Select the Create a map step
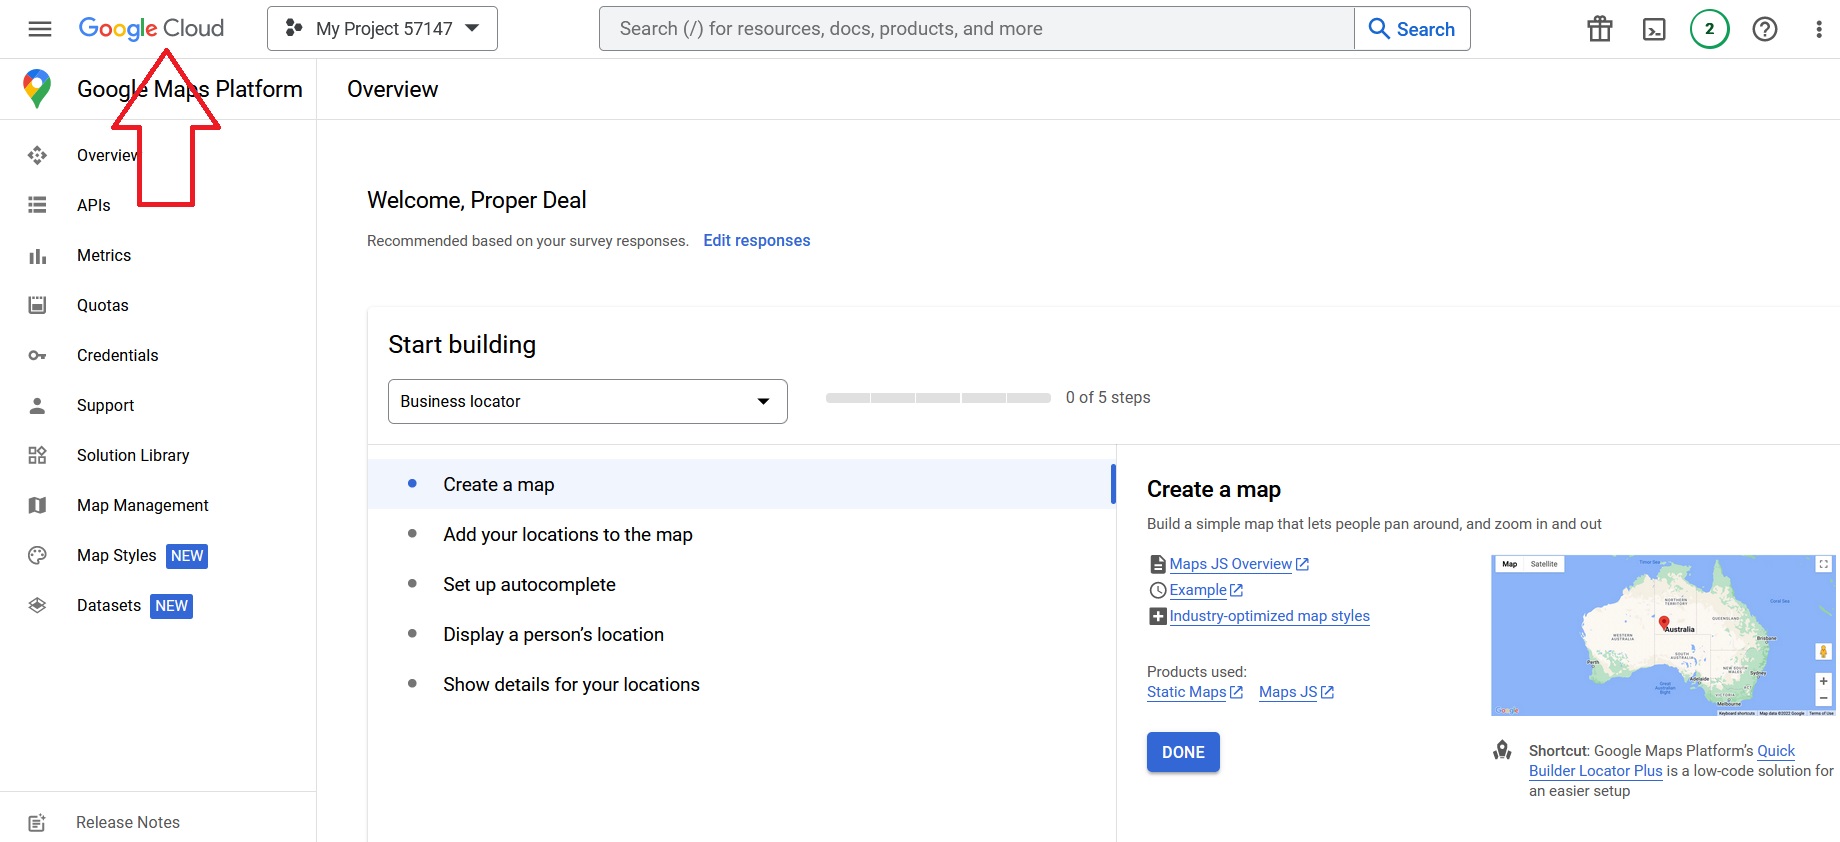Viewport: 1840px width, 842px height. 742,484
